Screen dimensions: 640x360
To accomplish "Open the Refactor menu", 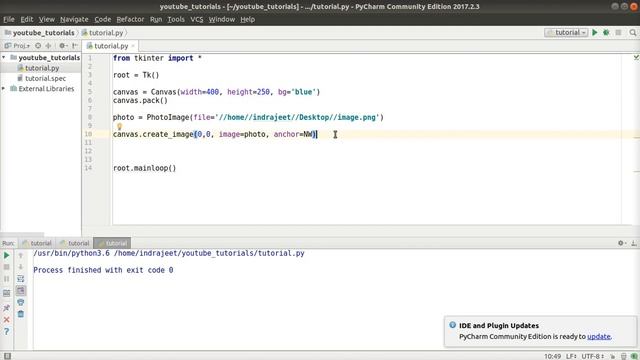I will coord(130,19).
